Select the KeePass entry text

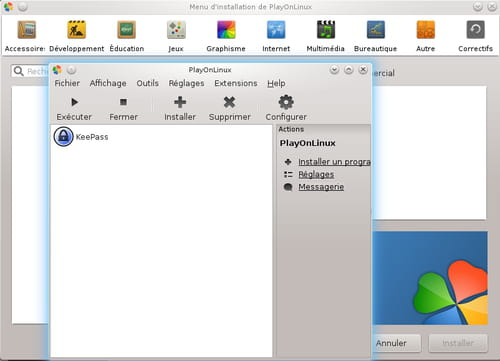click(x=92, y=137)
